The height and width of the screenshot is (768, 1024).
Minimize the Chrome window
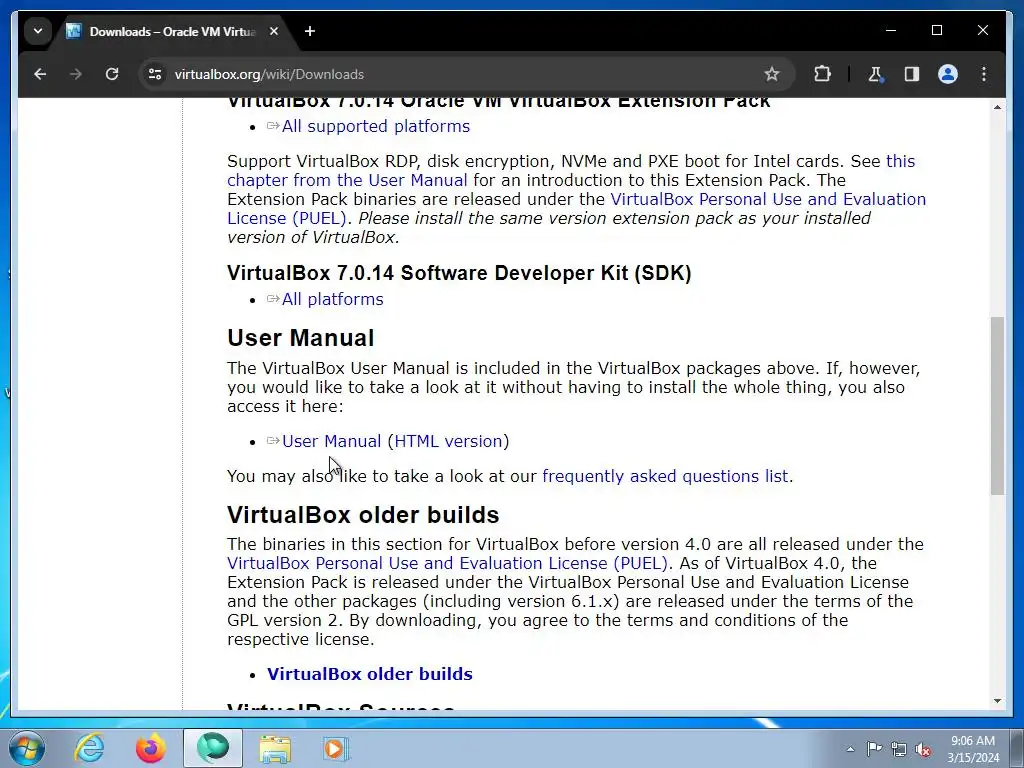coord(891,30)
